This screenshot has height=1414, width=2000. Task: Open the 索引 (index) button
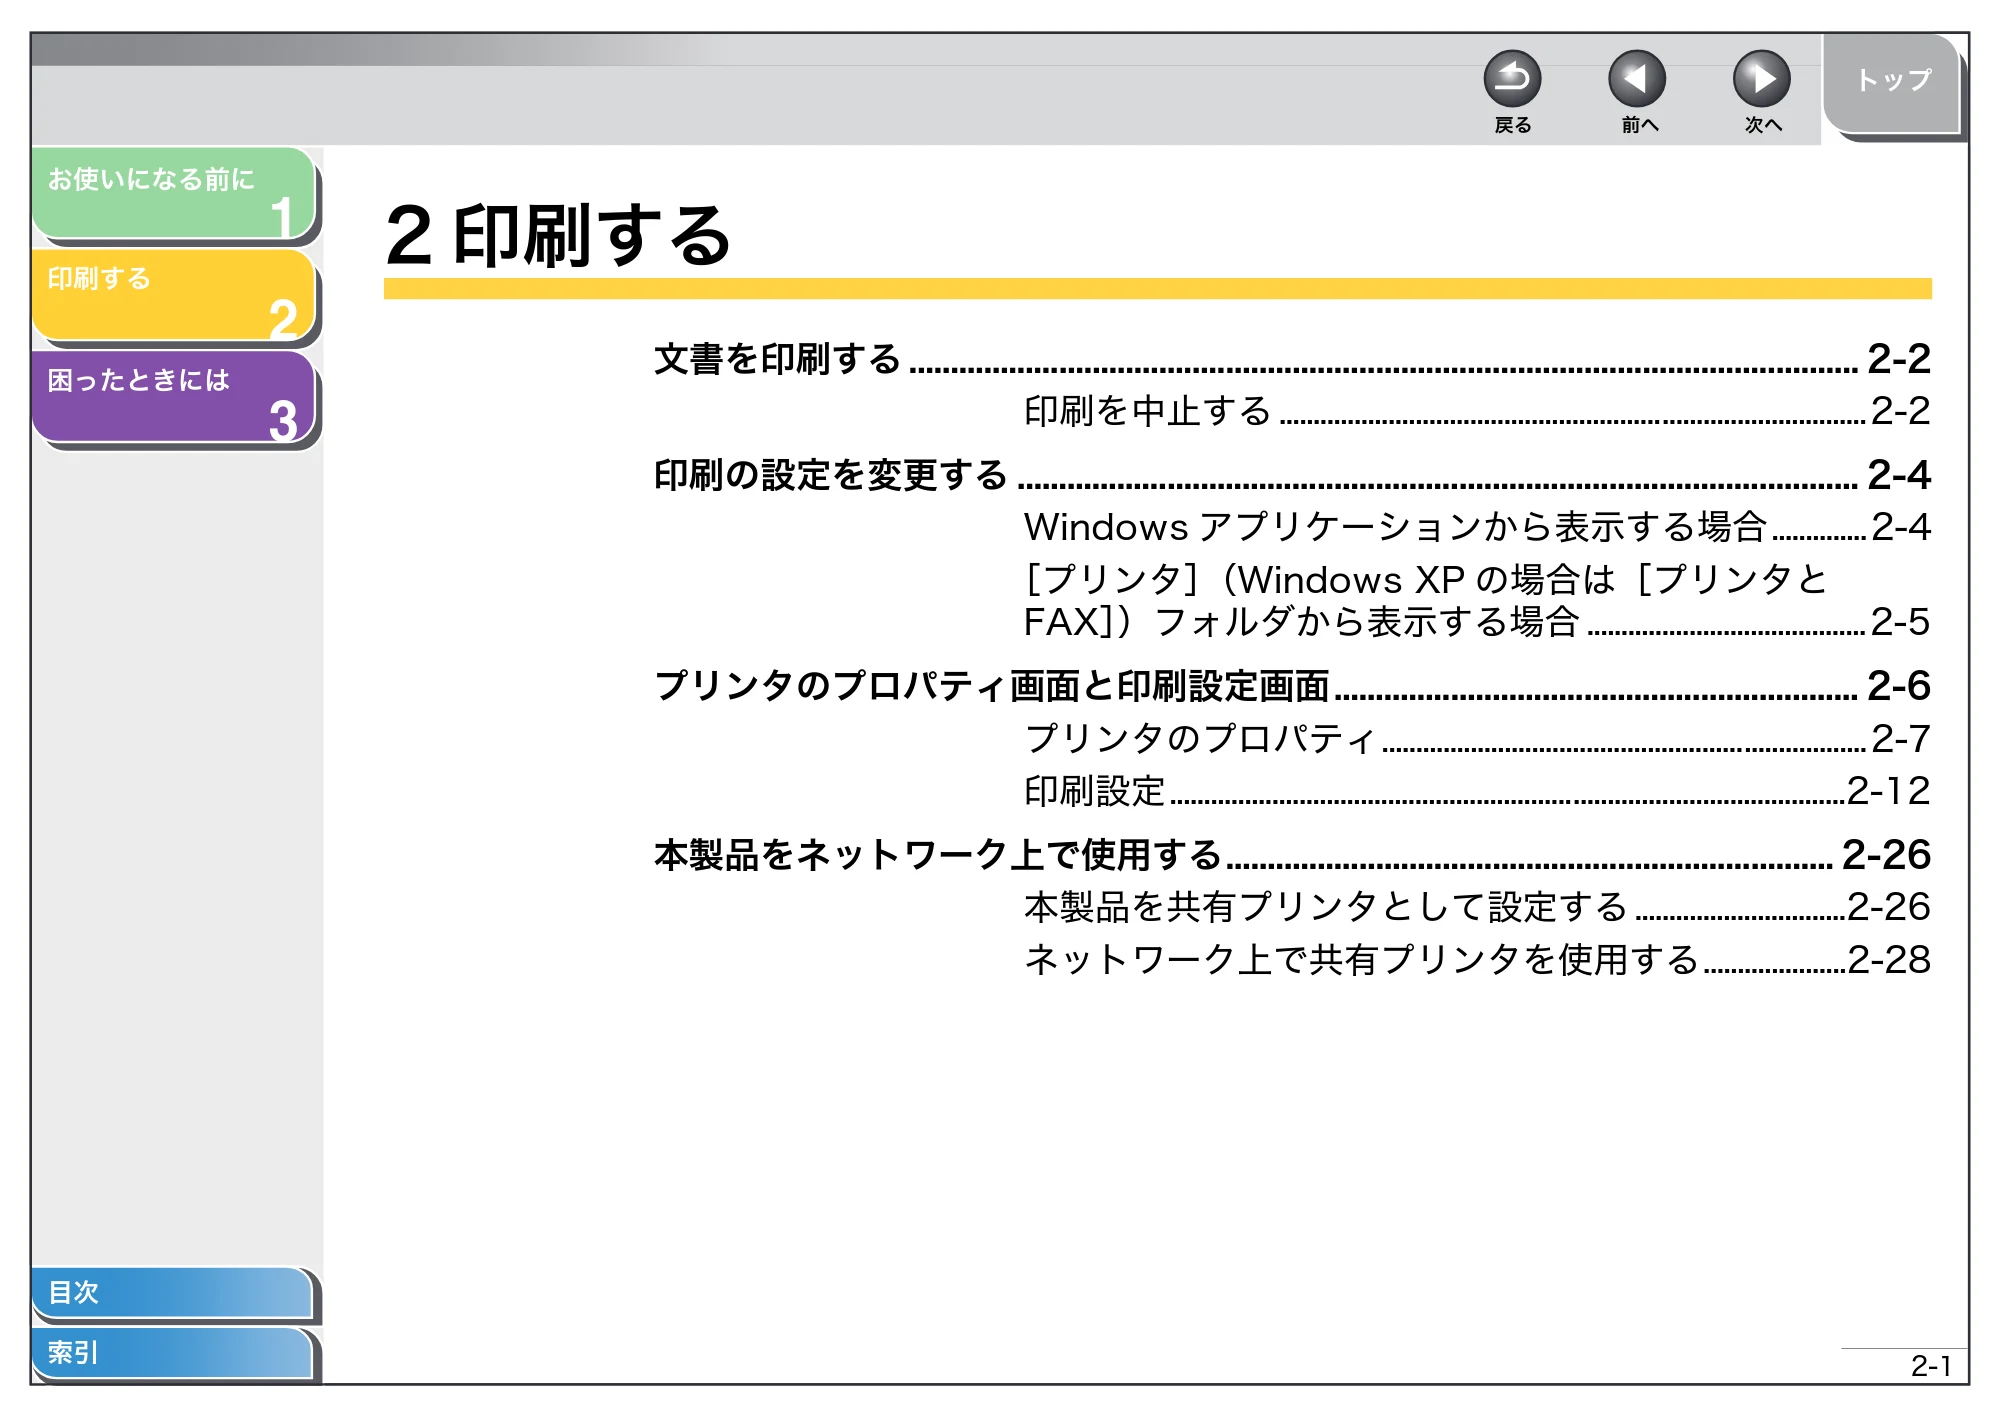(x=172, y=1353)
